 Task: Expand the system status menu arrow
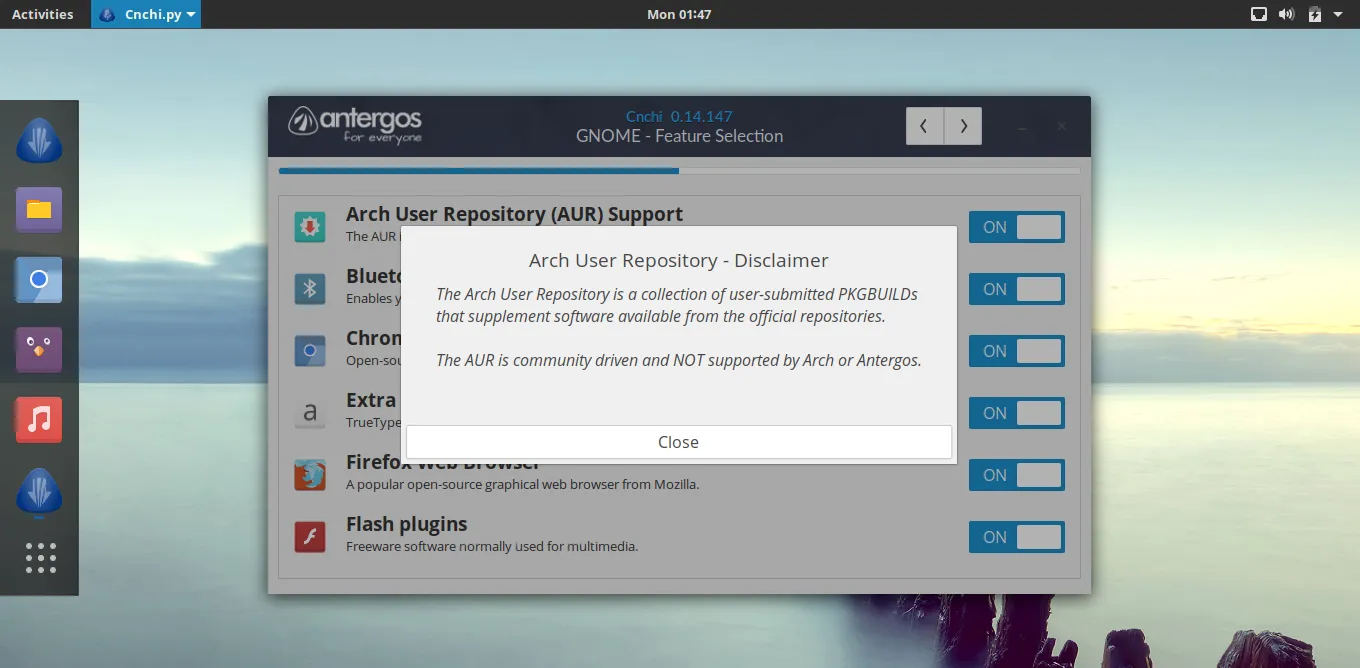[x=1338, y=14]
